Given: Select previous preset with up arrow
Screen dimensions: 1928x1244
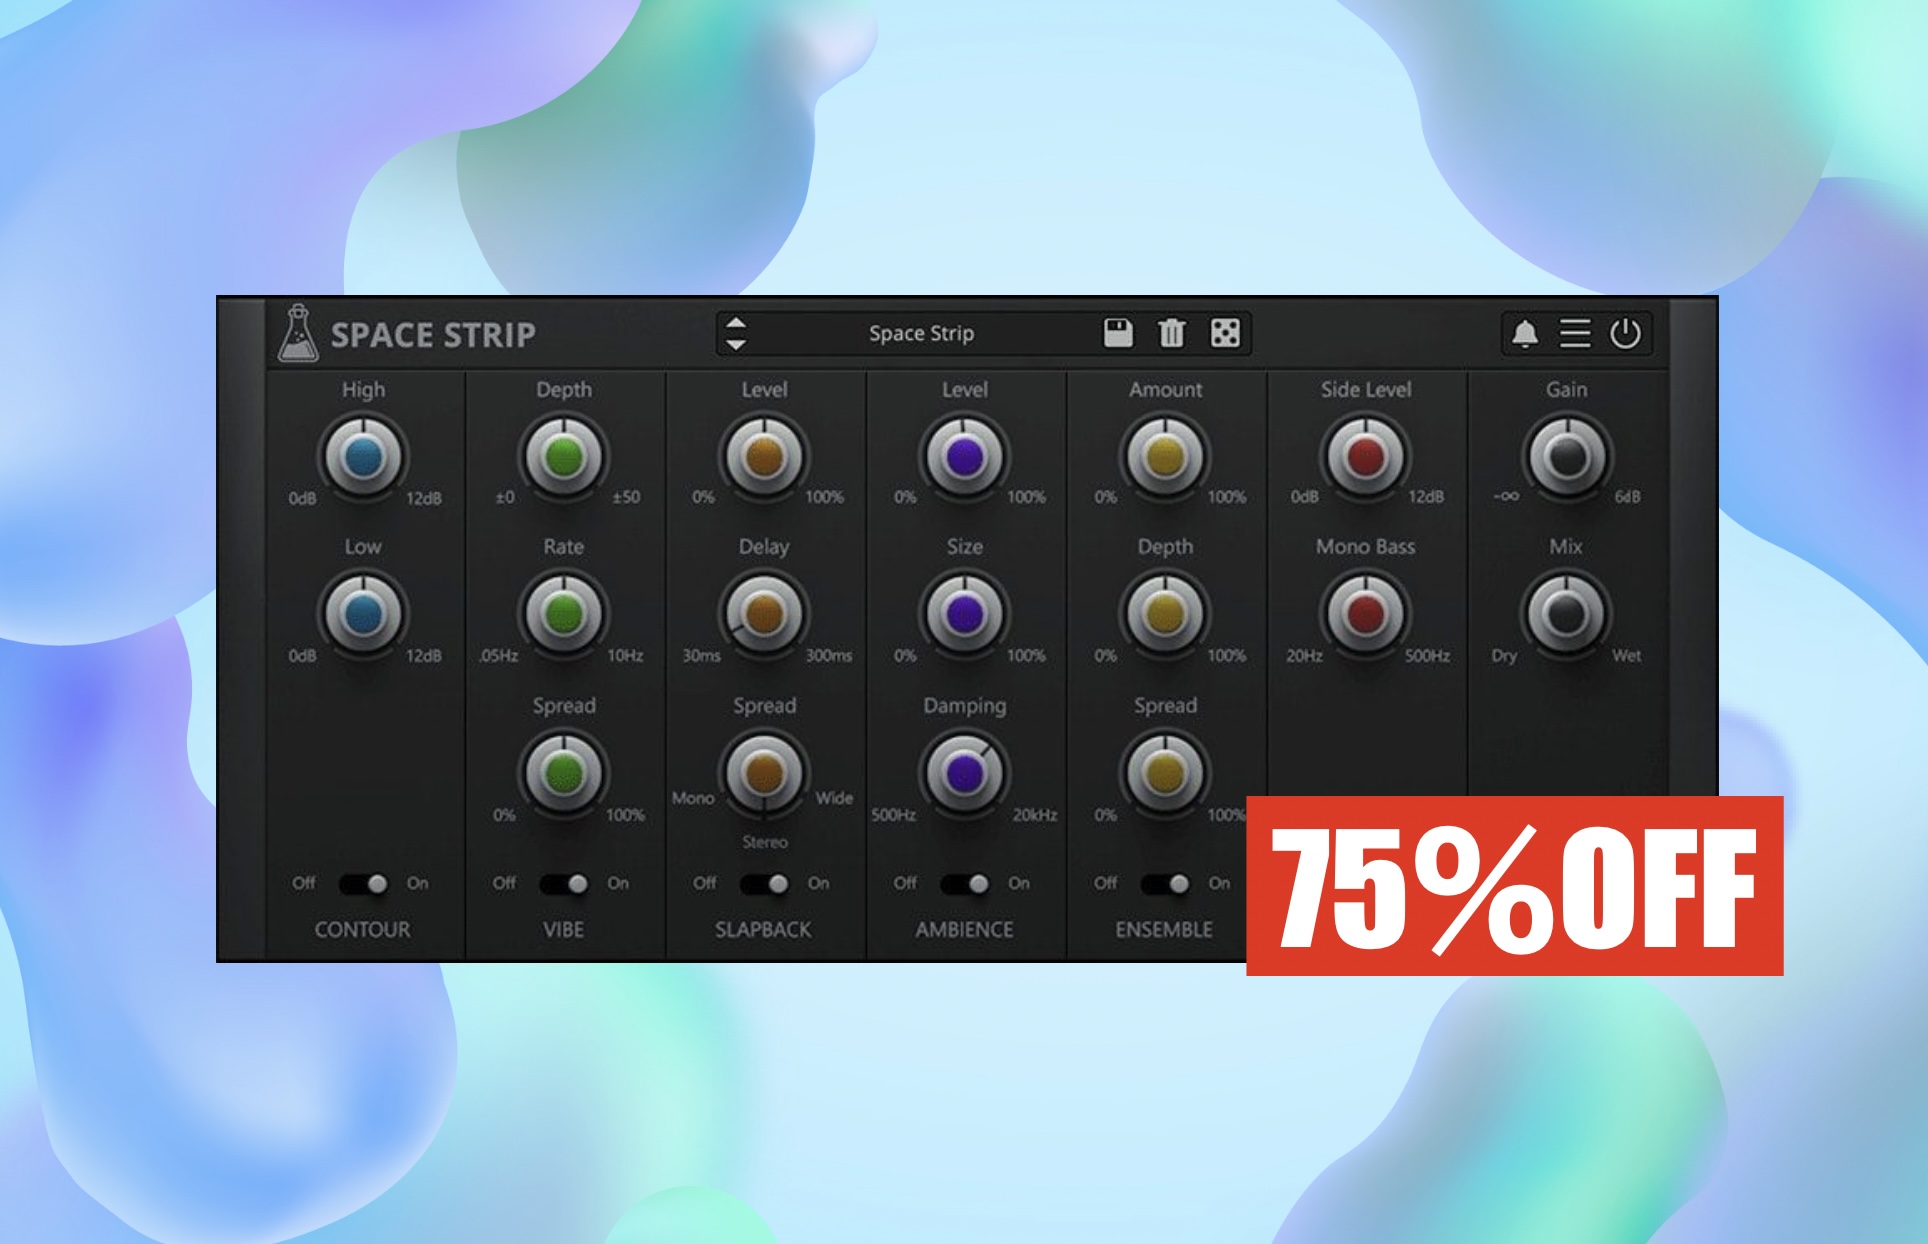Looking at the screenshot, I should 736,323.
